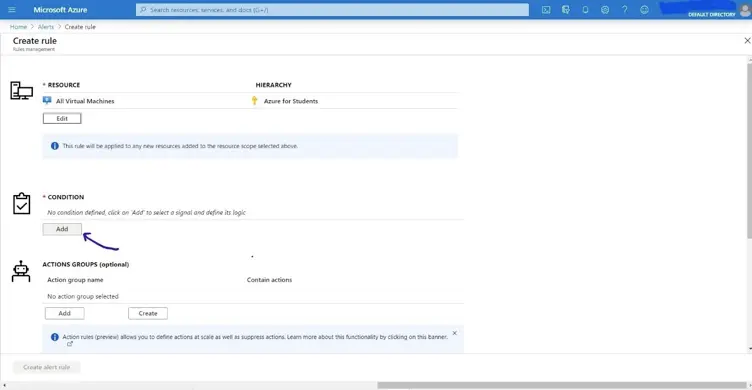The width and height of the screenshot is (752, 390).
Task: Add an existing action group
Action: pyautogui.click(x=64, y=313)
